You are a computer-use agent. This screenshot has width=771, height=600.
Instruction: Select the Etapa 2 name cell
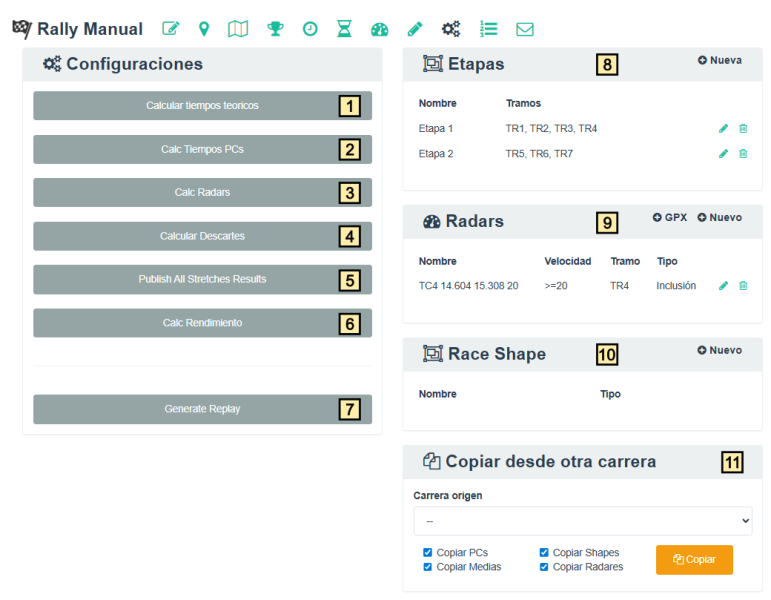pyautogui.click(x=436, y=153)
